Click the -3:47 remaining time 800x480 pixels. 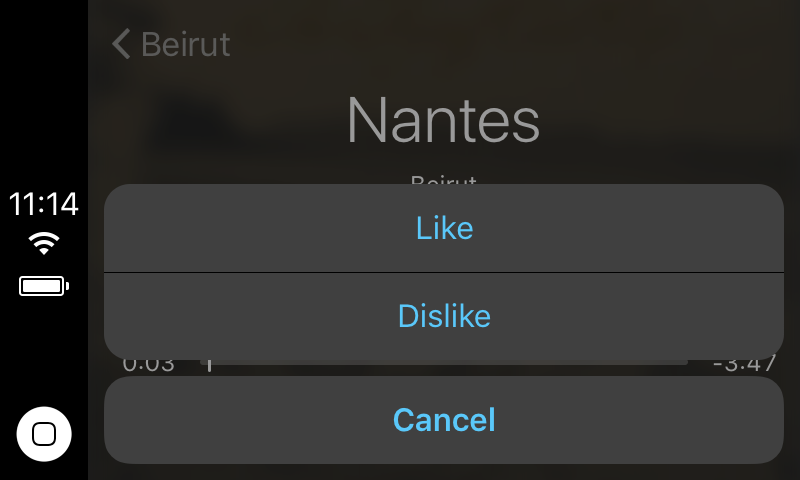pos(744,365)
